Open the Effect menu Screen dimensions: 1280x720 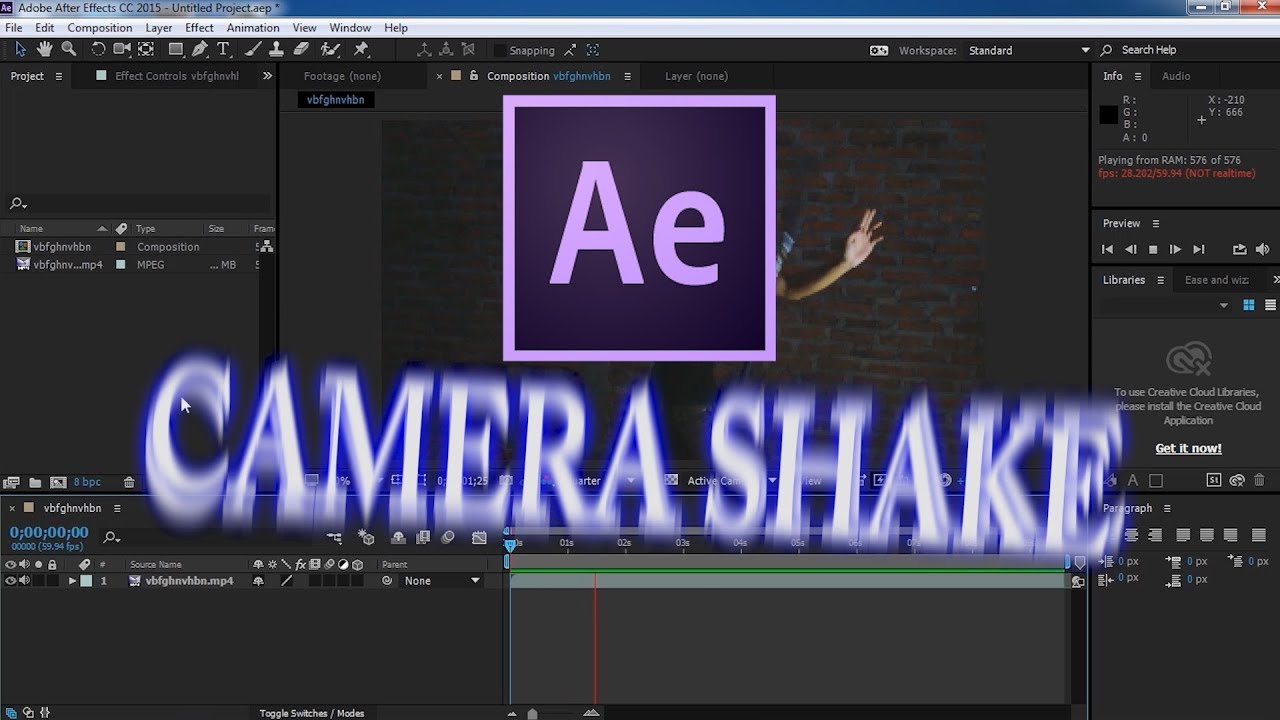point(199,28)
